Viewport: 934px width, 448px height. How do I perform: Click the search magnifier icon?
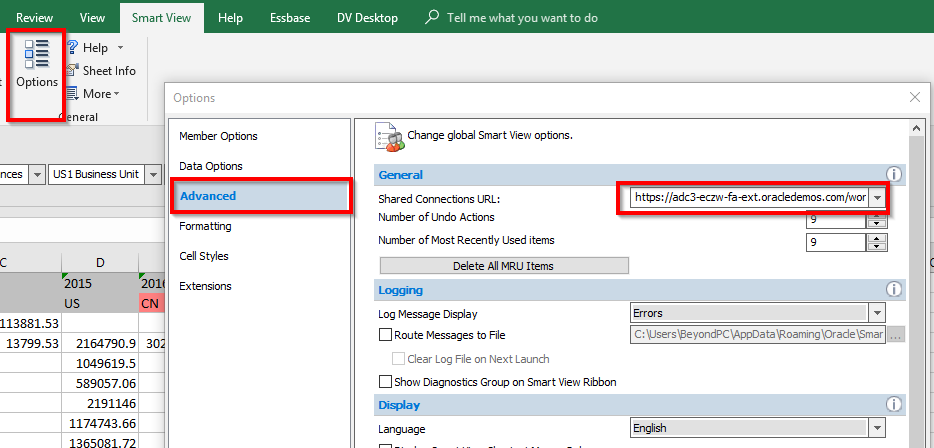[432, 17]
